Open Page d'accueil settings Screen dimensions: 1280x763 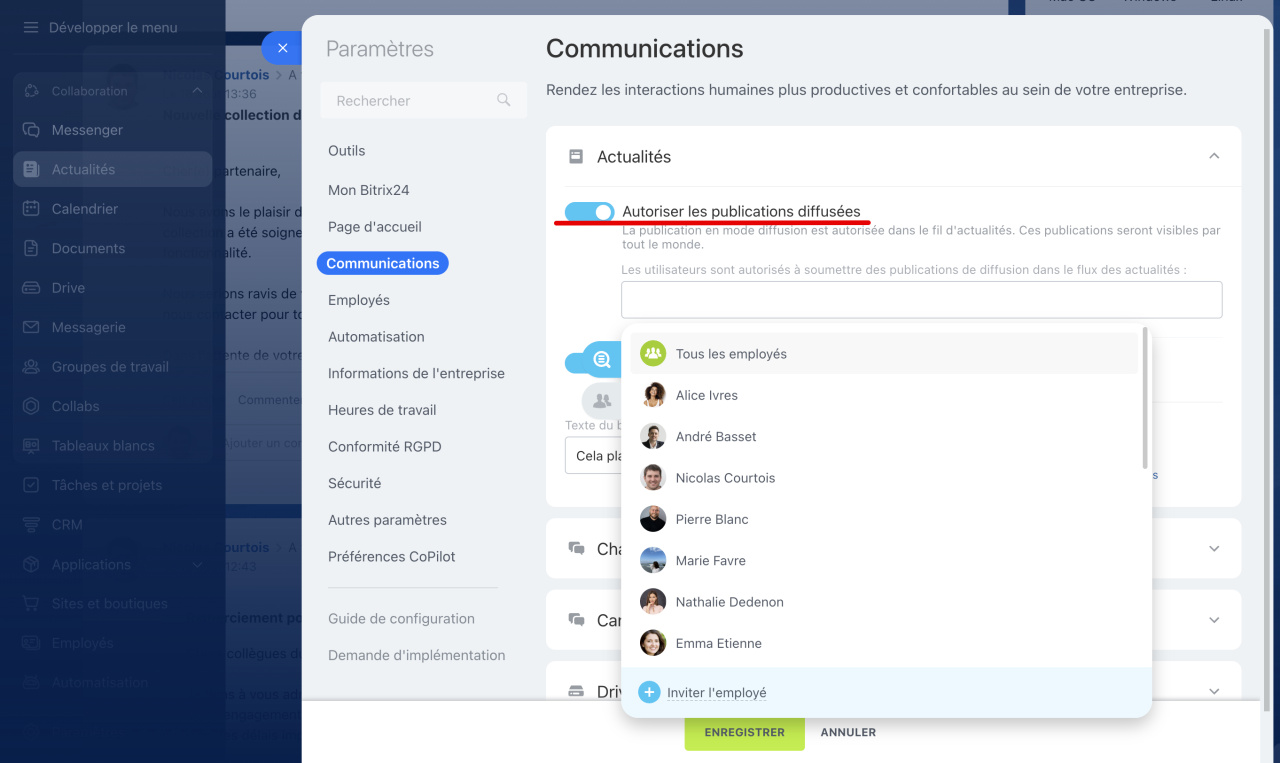pyautogui.click(x=375, y=227)
